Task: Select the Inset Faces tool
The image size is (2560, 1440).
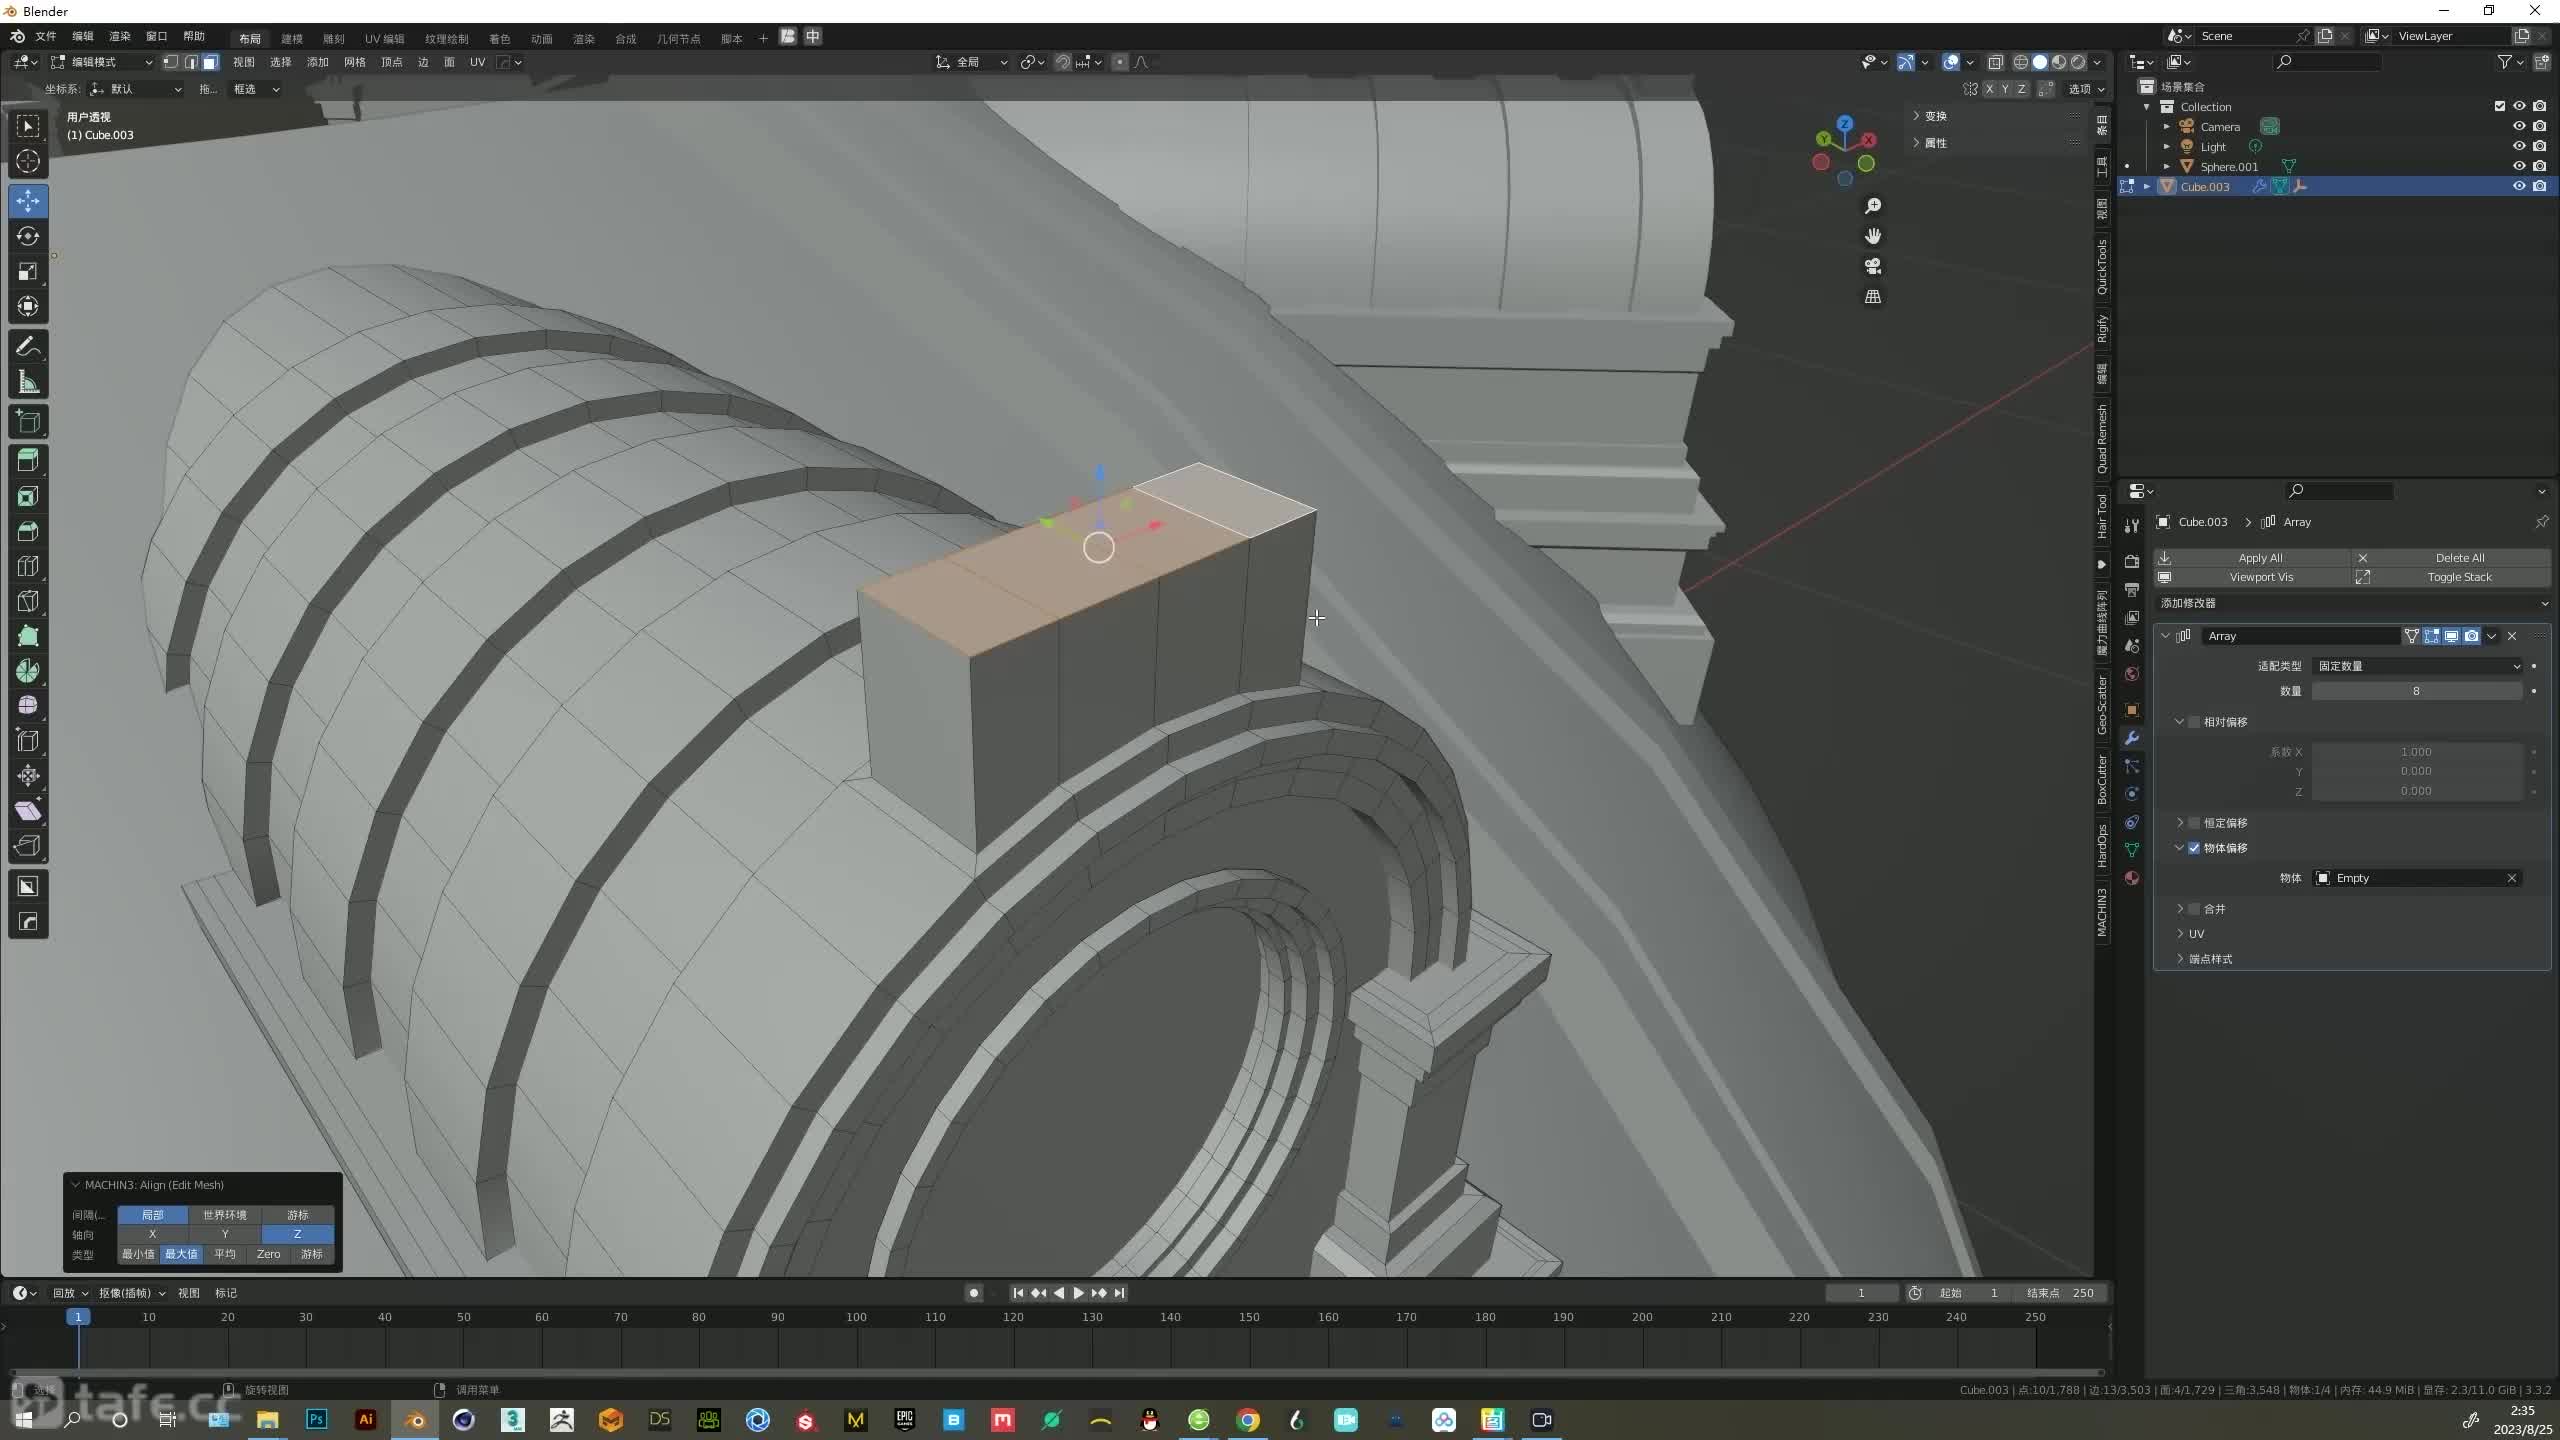Action: click(x=28, y=496)
